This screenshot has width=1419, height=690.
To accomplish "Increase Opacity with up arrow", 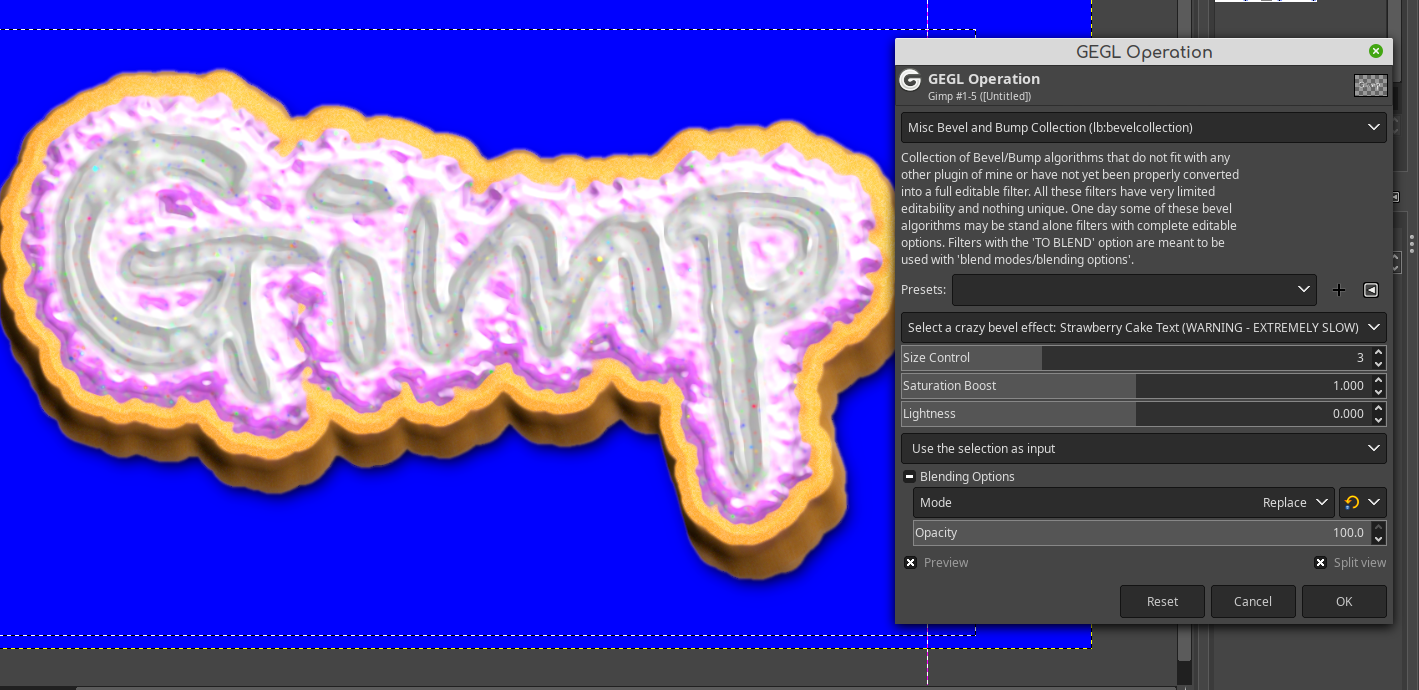I will (x=1379, y=527).
